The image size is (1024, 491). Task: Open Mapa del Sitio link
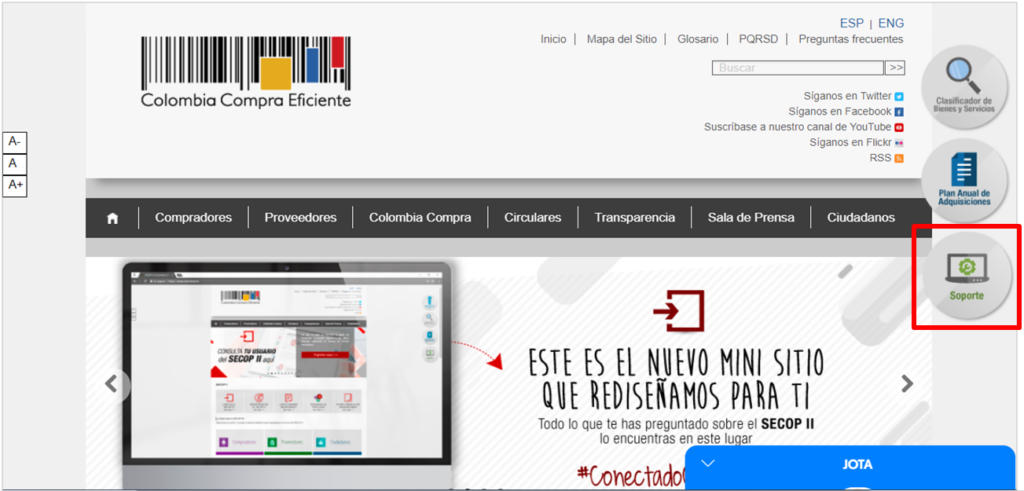(622, 39)
